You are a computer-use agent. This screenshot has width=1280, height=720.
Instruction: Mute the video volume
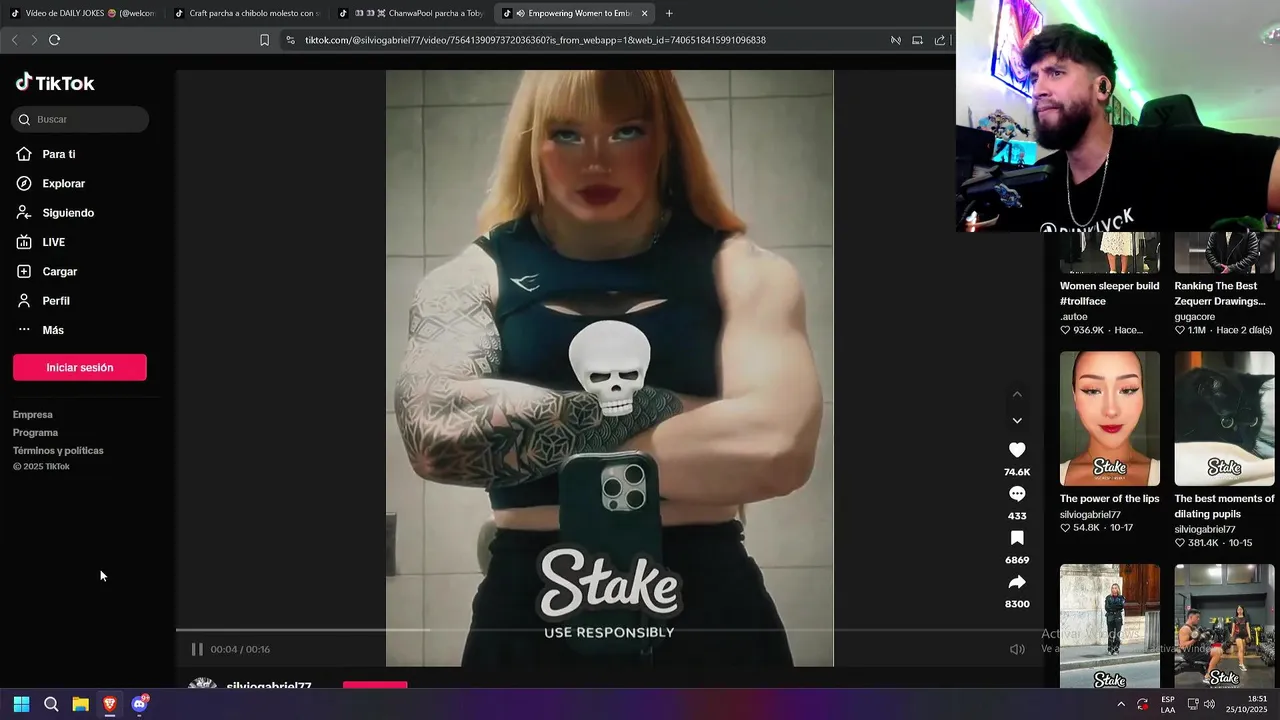(x=1017, y=649)
